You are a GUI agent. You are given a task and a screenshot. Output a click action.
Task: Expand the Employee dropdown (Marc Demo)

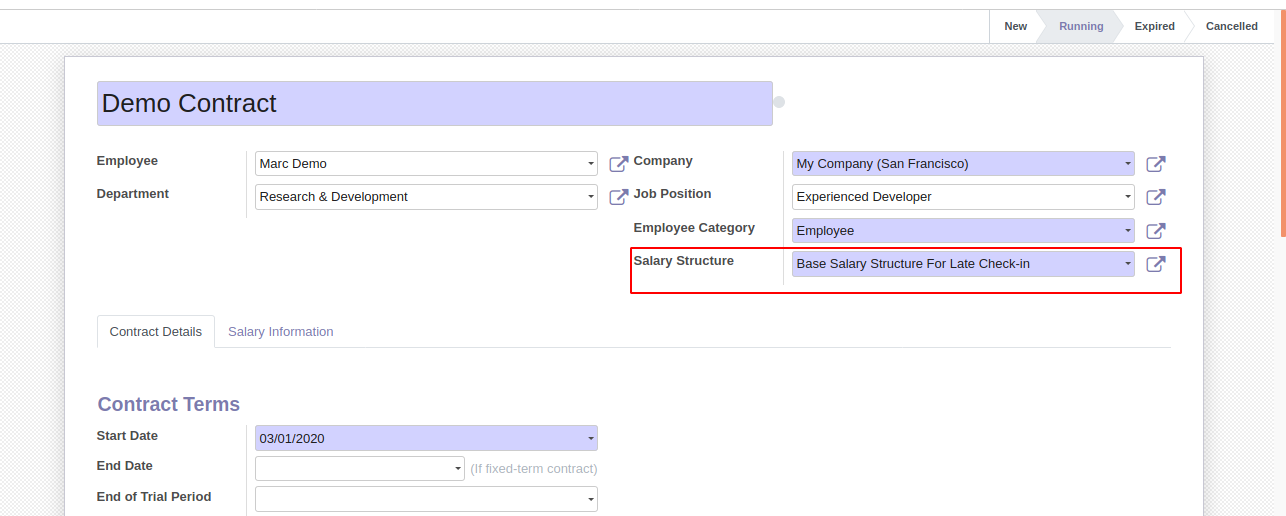coord(590,164)
